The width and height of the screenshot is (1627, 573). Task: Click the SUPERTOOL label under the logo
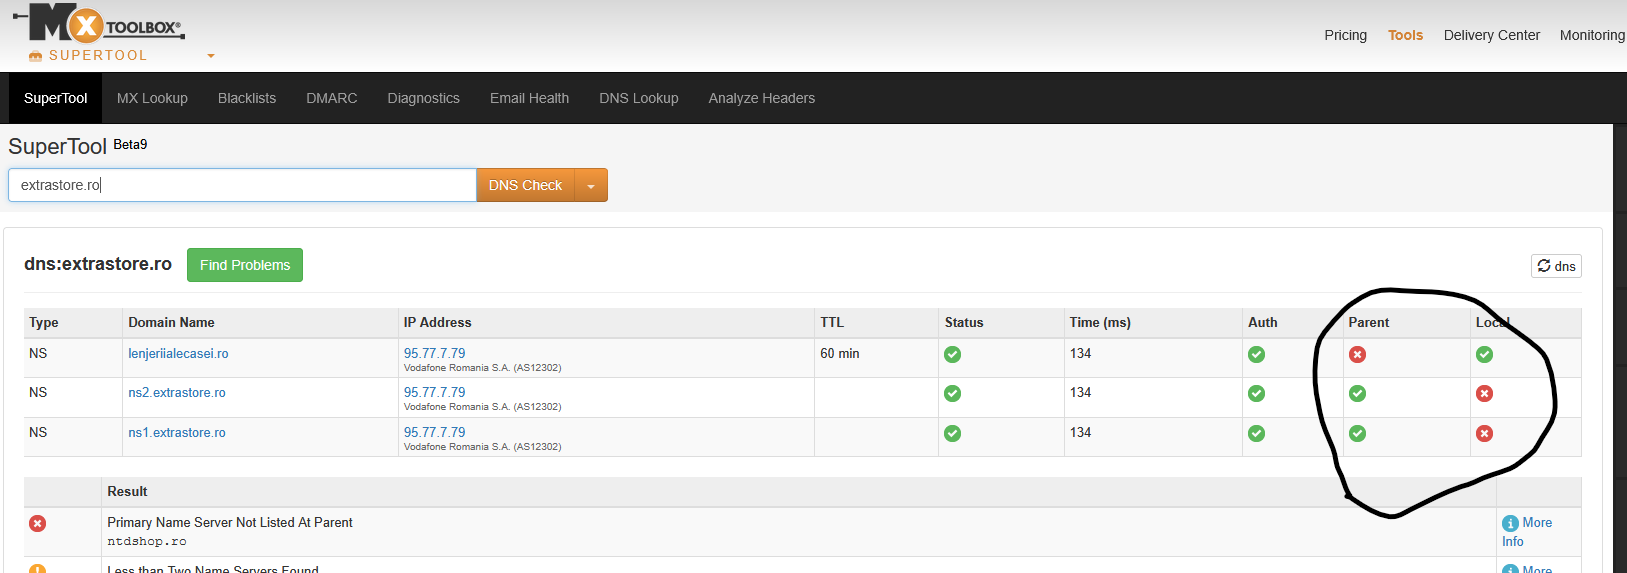pos(98,56)
